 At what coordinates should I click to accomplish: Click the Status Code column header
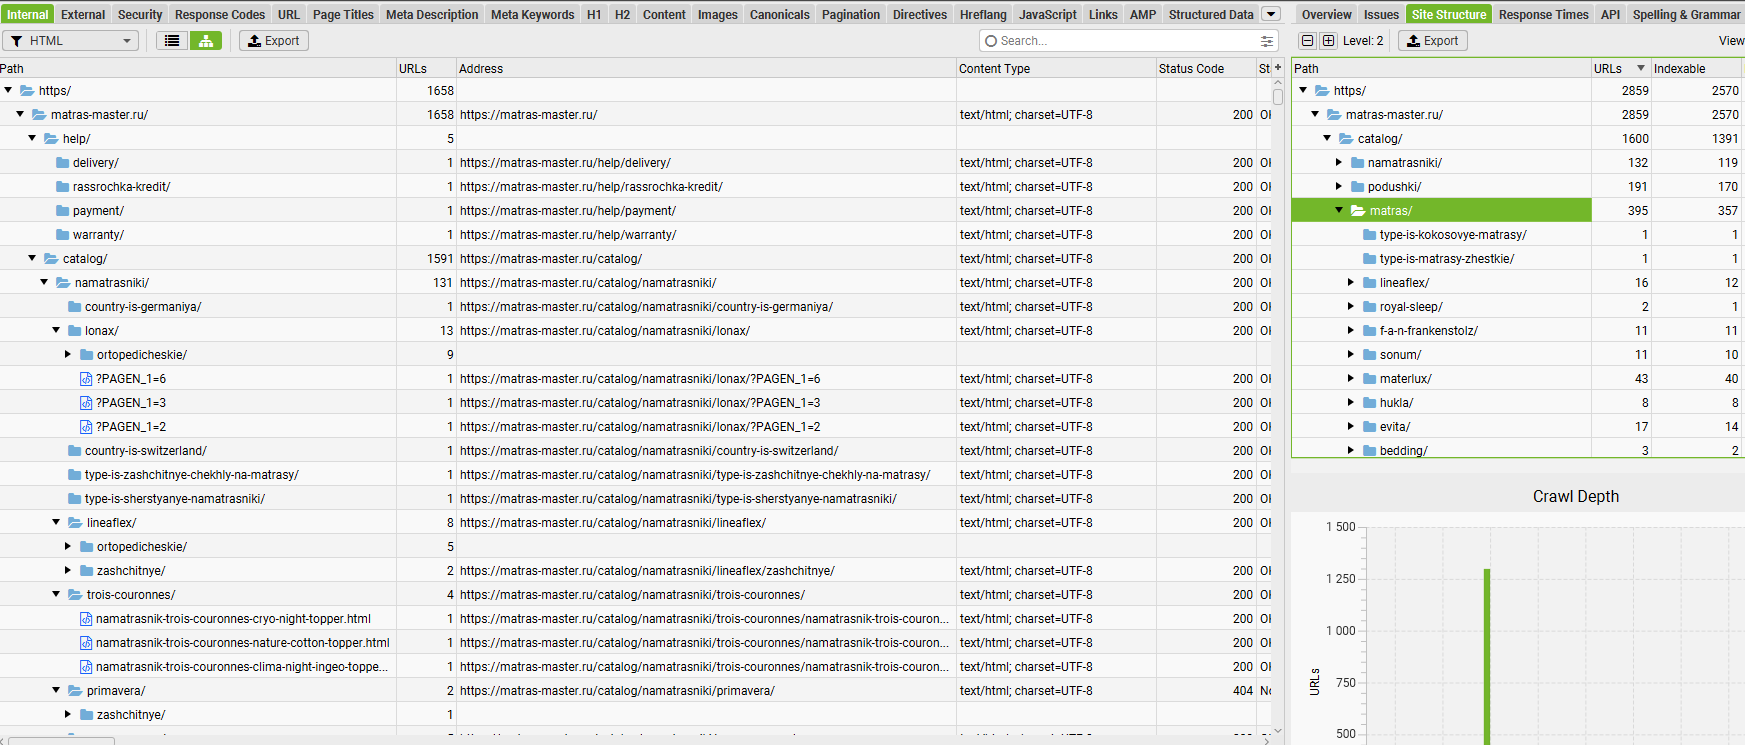(1206, 69)
